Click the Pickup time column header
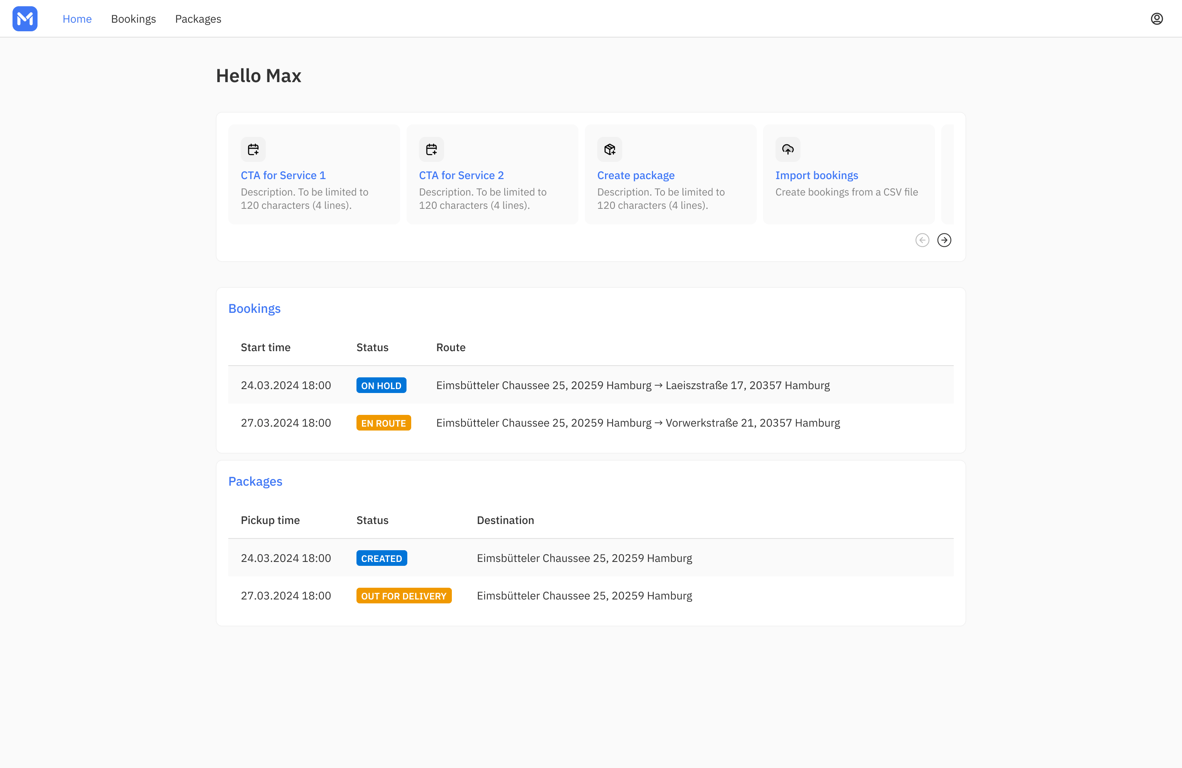1182x768 pixels. [270, 520]
